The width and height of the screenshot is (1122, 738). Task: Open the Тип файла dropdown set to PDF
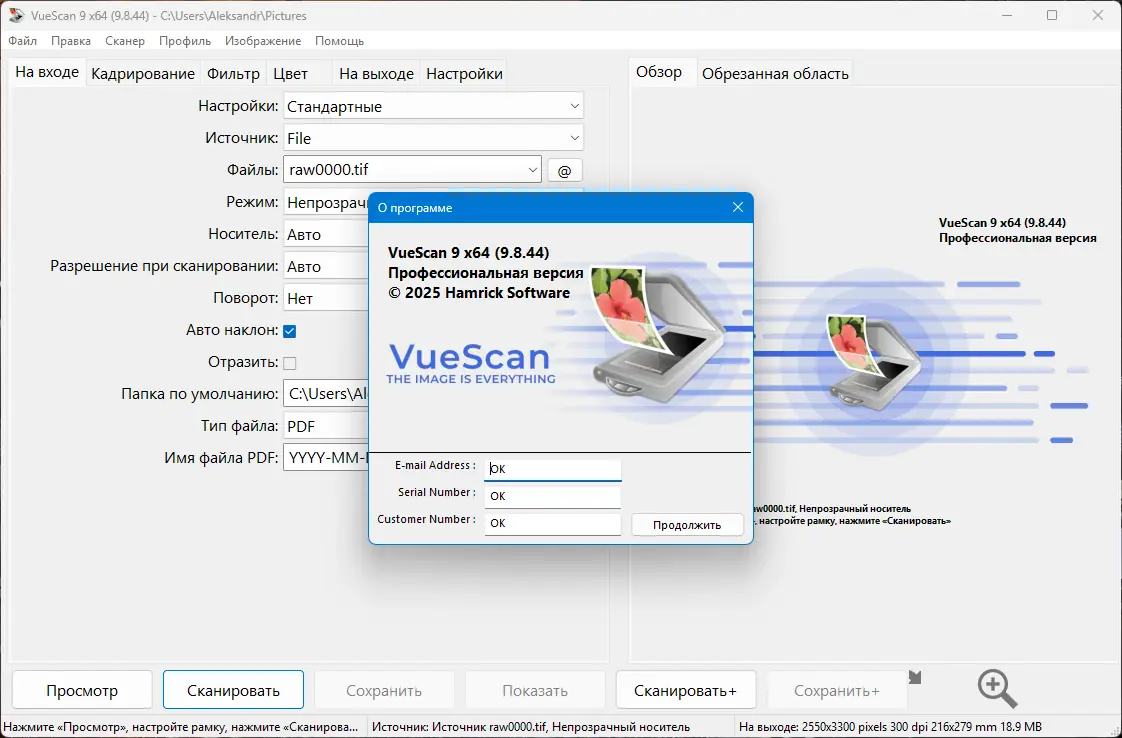tap(326, 426)
